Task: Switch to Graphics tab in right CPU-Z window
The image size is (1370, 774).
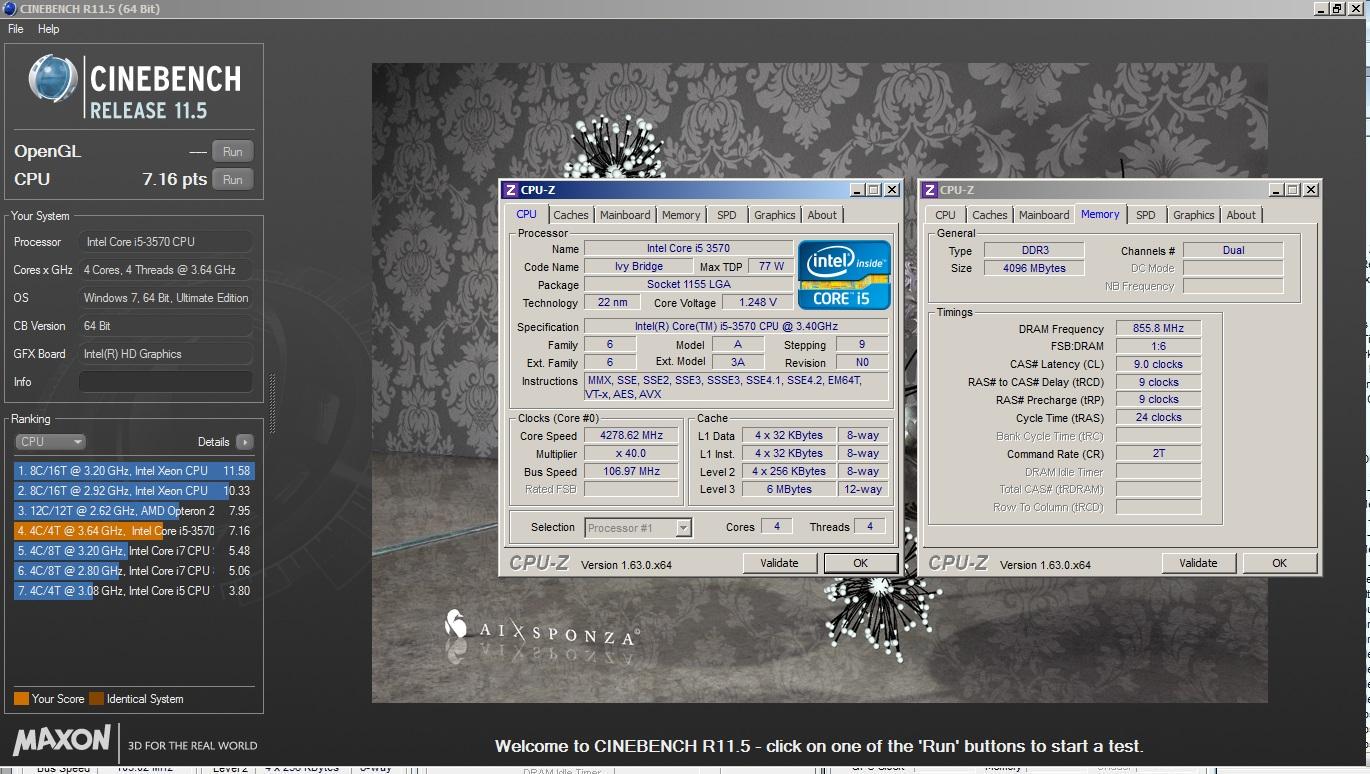Action: (1194, 215)
